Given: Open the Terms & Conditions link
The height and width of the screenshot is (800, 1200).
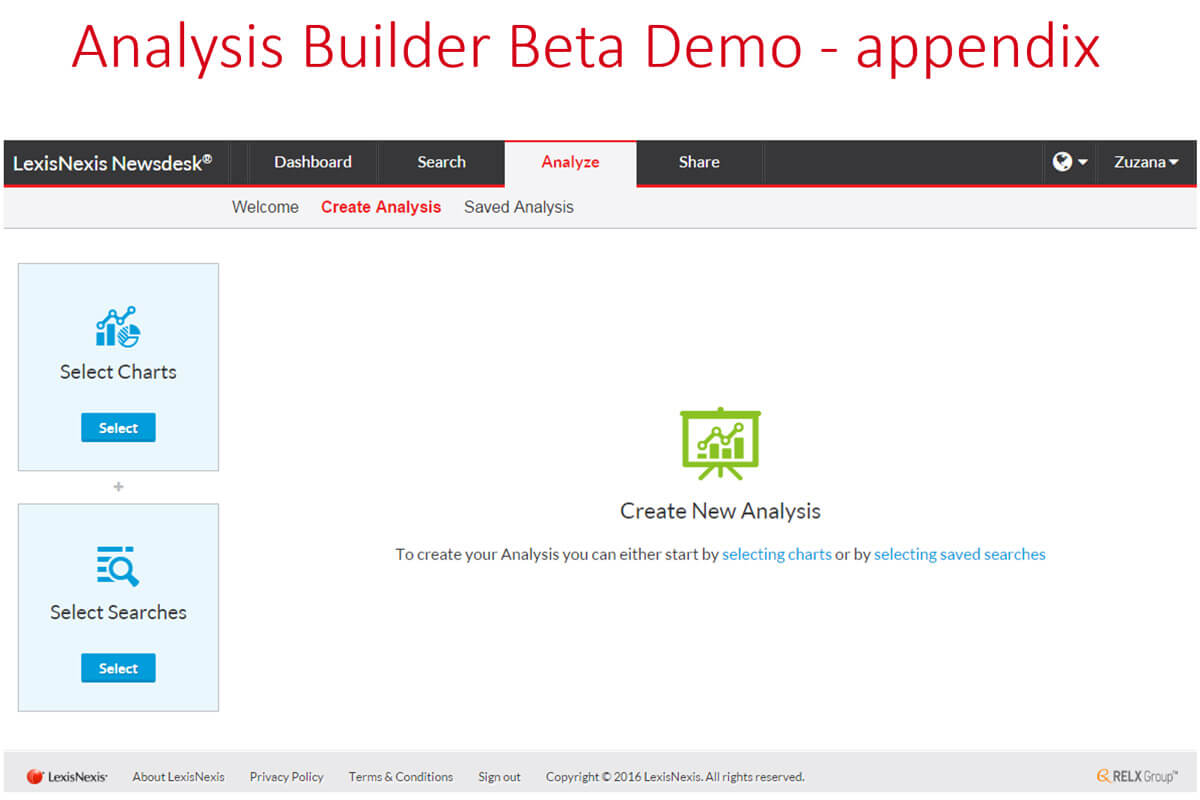Looking at the screenshot, I should click(401, 777).
